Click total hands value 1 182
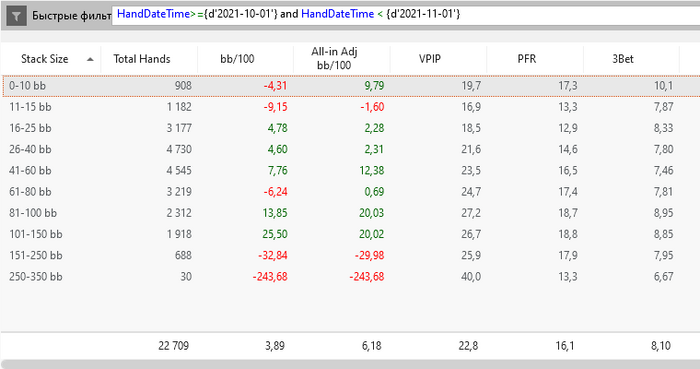The height and width of the screenshot is (369, 700). (x=179, y=107)
